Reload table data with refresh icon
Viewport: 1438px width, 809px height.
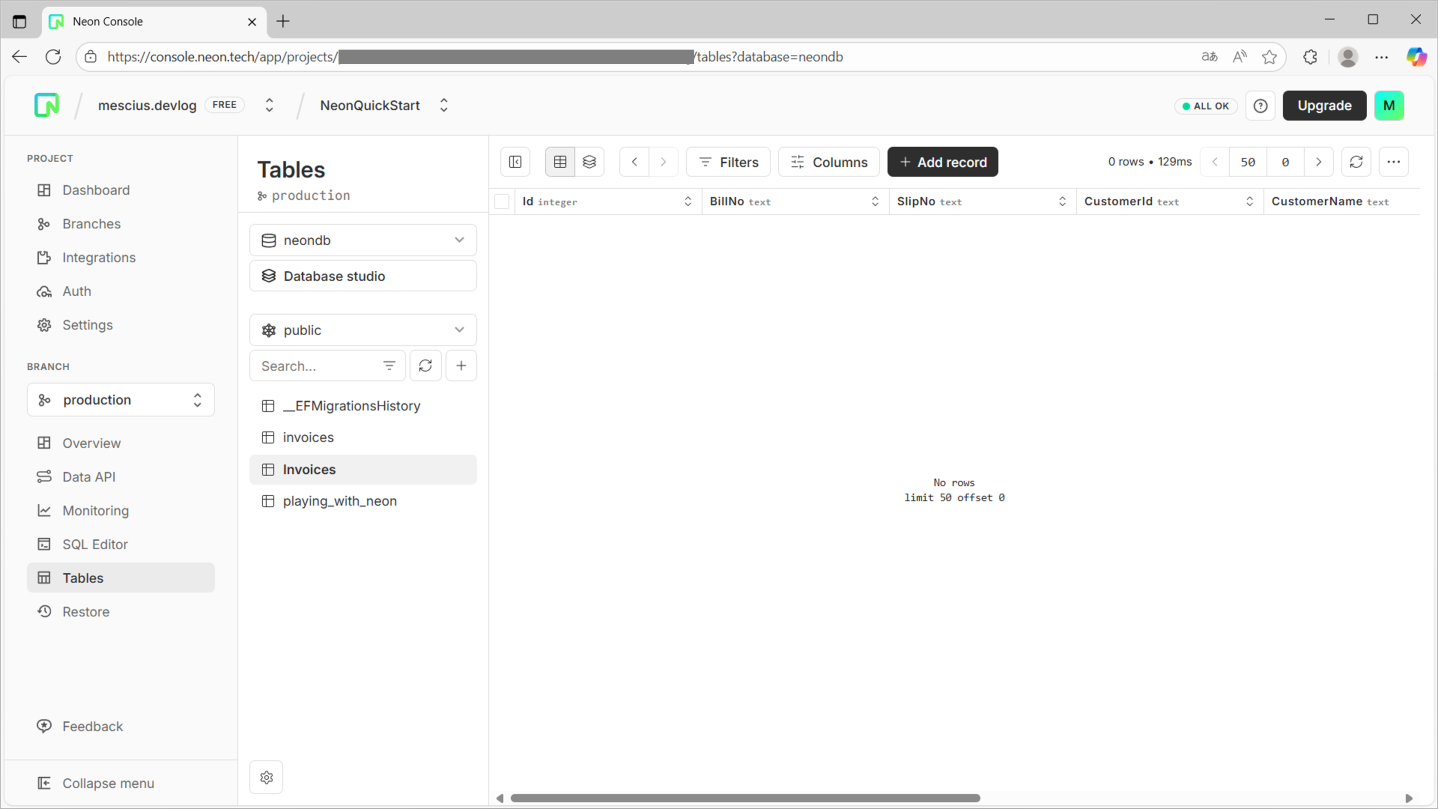coord(1356,162)
